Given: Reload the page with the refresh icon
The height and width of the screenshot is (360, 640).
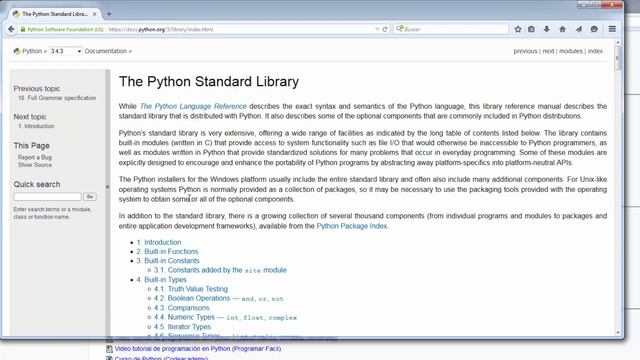Looking at the screenshot, I should click(385, 29).
